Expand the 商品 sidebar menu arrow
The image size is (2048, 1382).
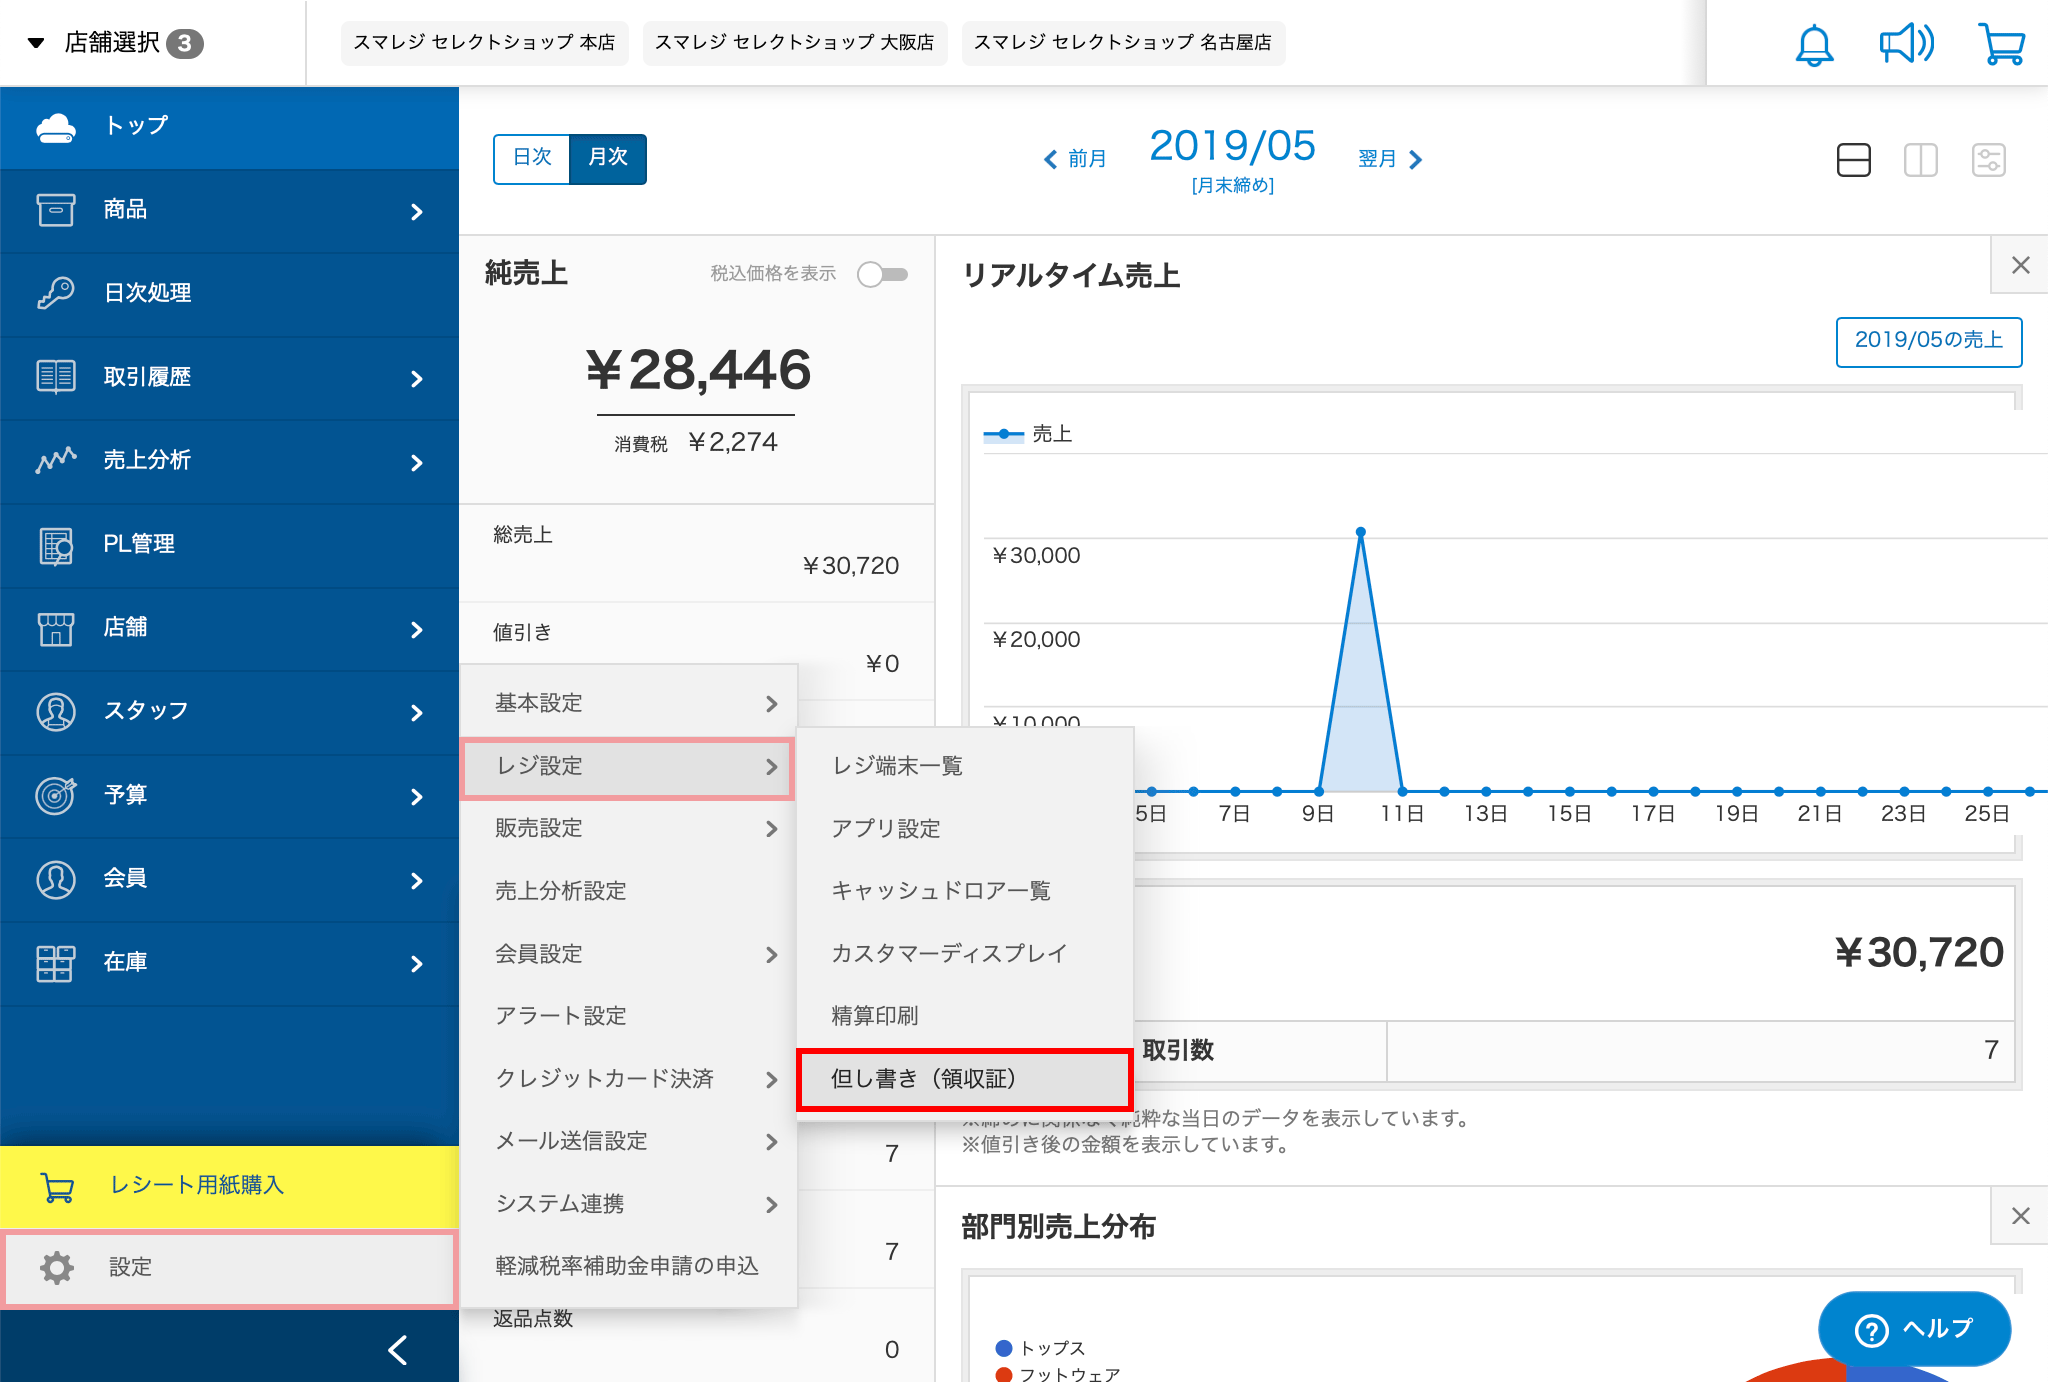417,211
